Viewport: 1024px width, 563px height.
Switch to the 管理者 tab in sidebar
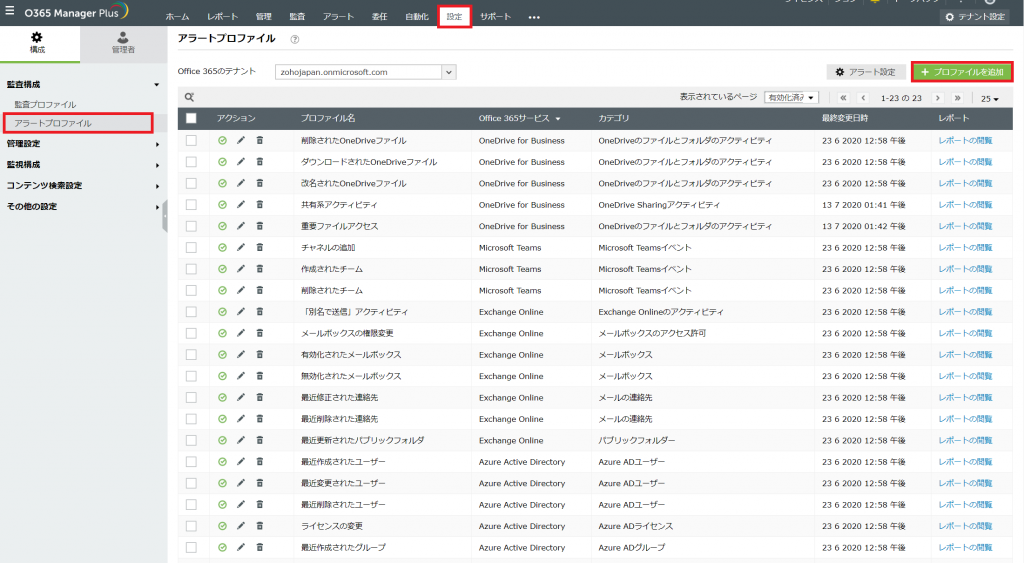tap(122, 42)
